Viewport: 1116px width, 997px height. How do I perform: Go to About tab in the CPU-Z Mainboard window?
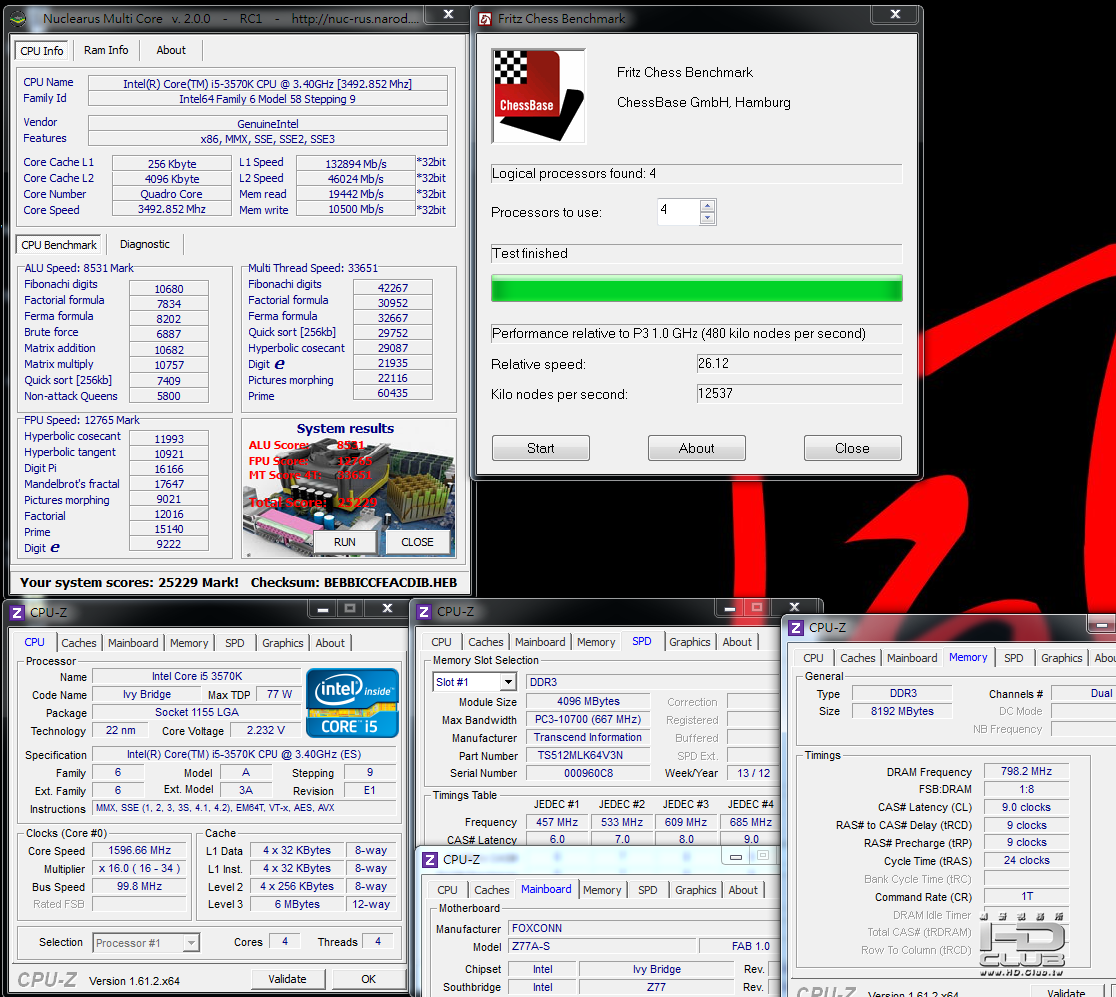click(743, 890)
